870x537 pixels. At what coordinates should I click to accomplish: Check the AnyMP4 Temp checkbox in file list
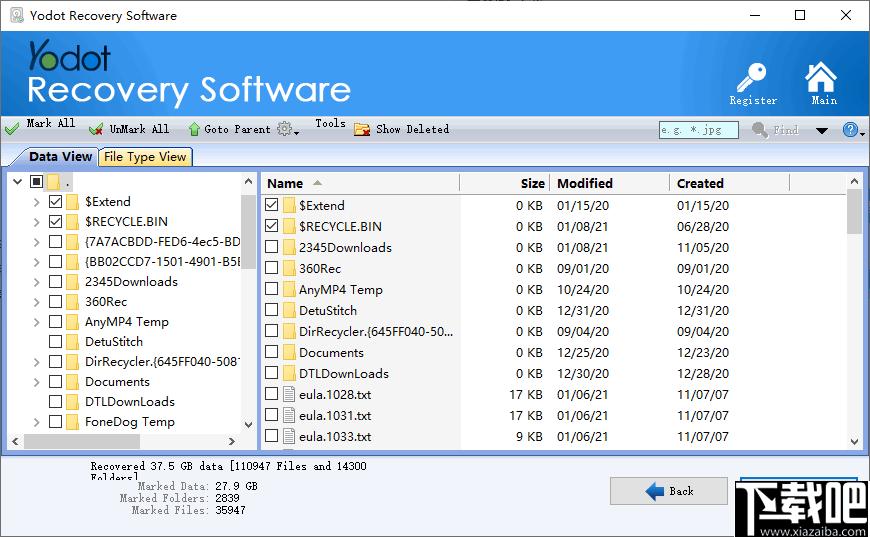click(271, 289)
